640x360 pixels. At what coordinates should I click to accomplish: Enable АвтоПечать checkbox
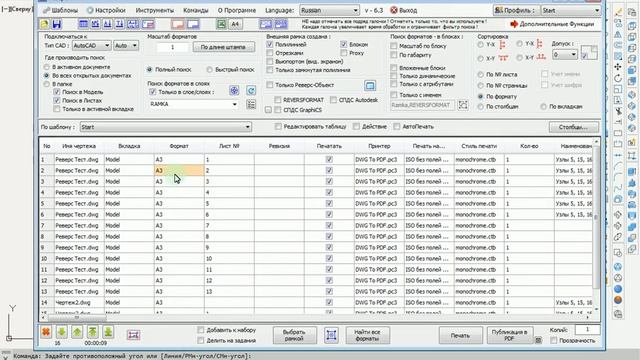tap(397, 127)
